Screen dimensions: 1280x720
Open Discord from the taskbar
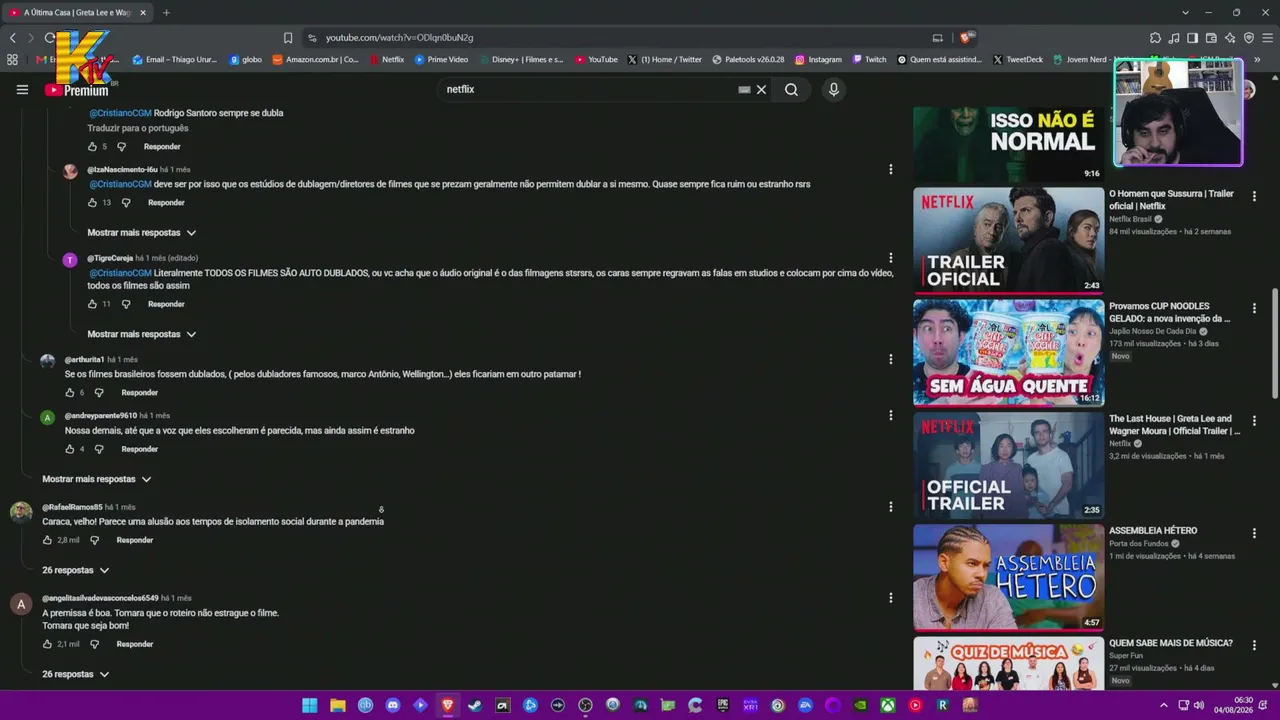(x=393, y=705)
